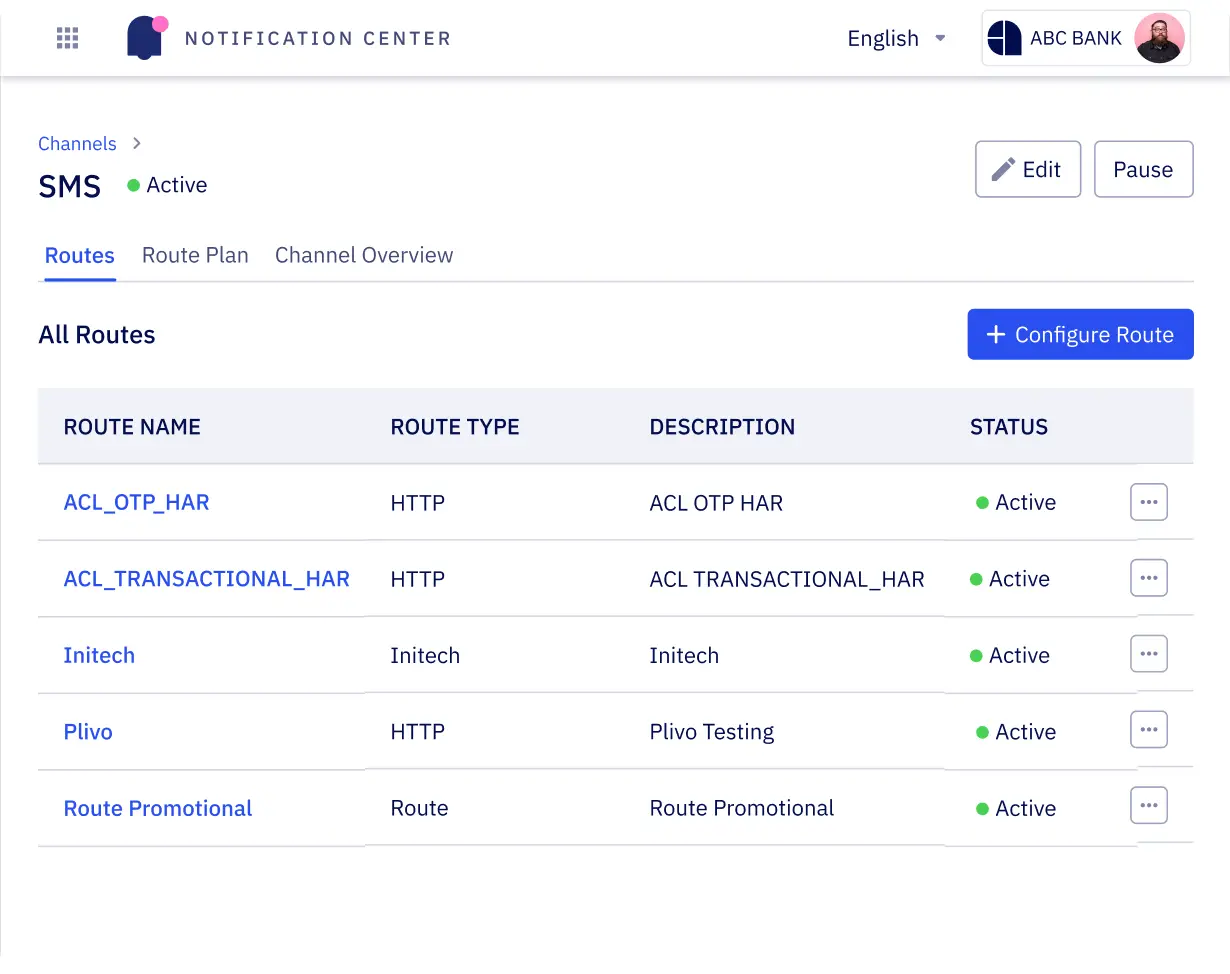Click the Active status of Initech row
Viewport: 1230px width, 974px height.
click(x=1010, y=655)
